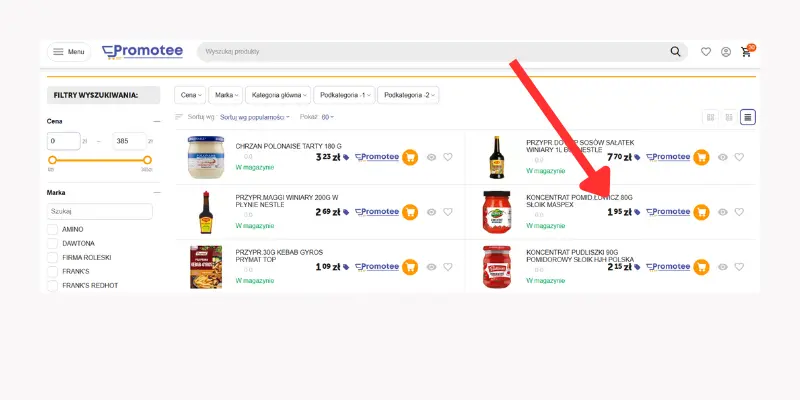Expand the Marka filter dropdown
Viewport: 800px width, 400px height.
click(x=226, y=95)
